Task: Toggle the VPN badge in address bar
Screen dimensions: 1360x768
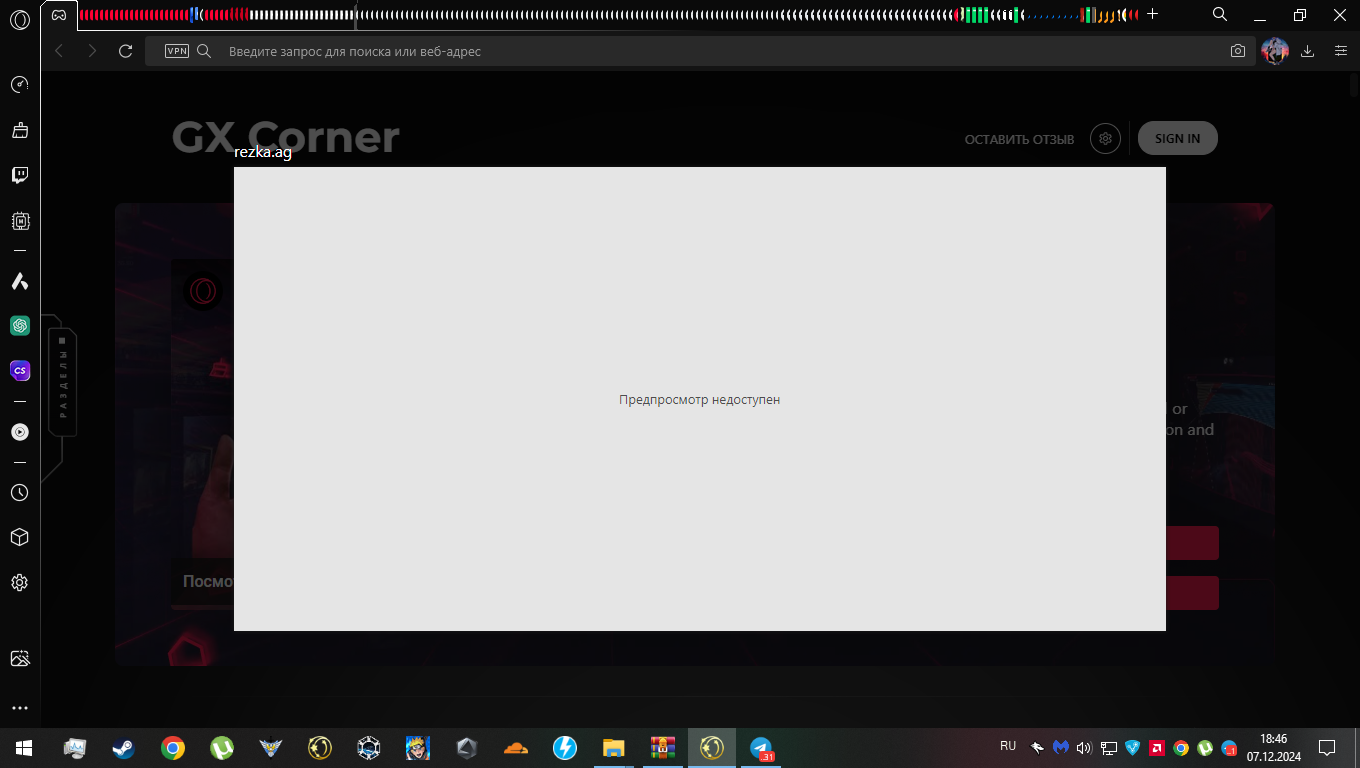Action: pos(177,51)
